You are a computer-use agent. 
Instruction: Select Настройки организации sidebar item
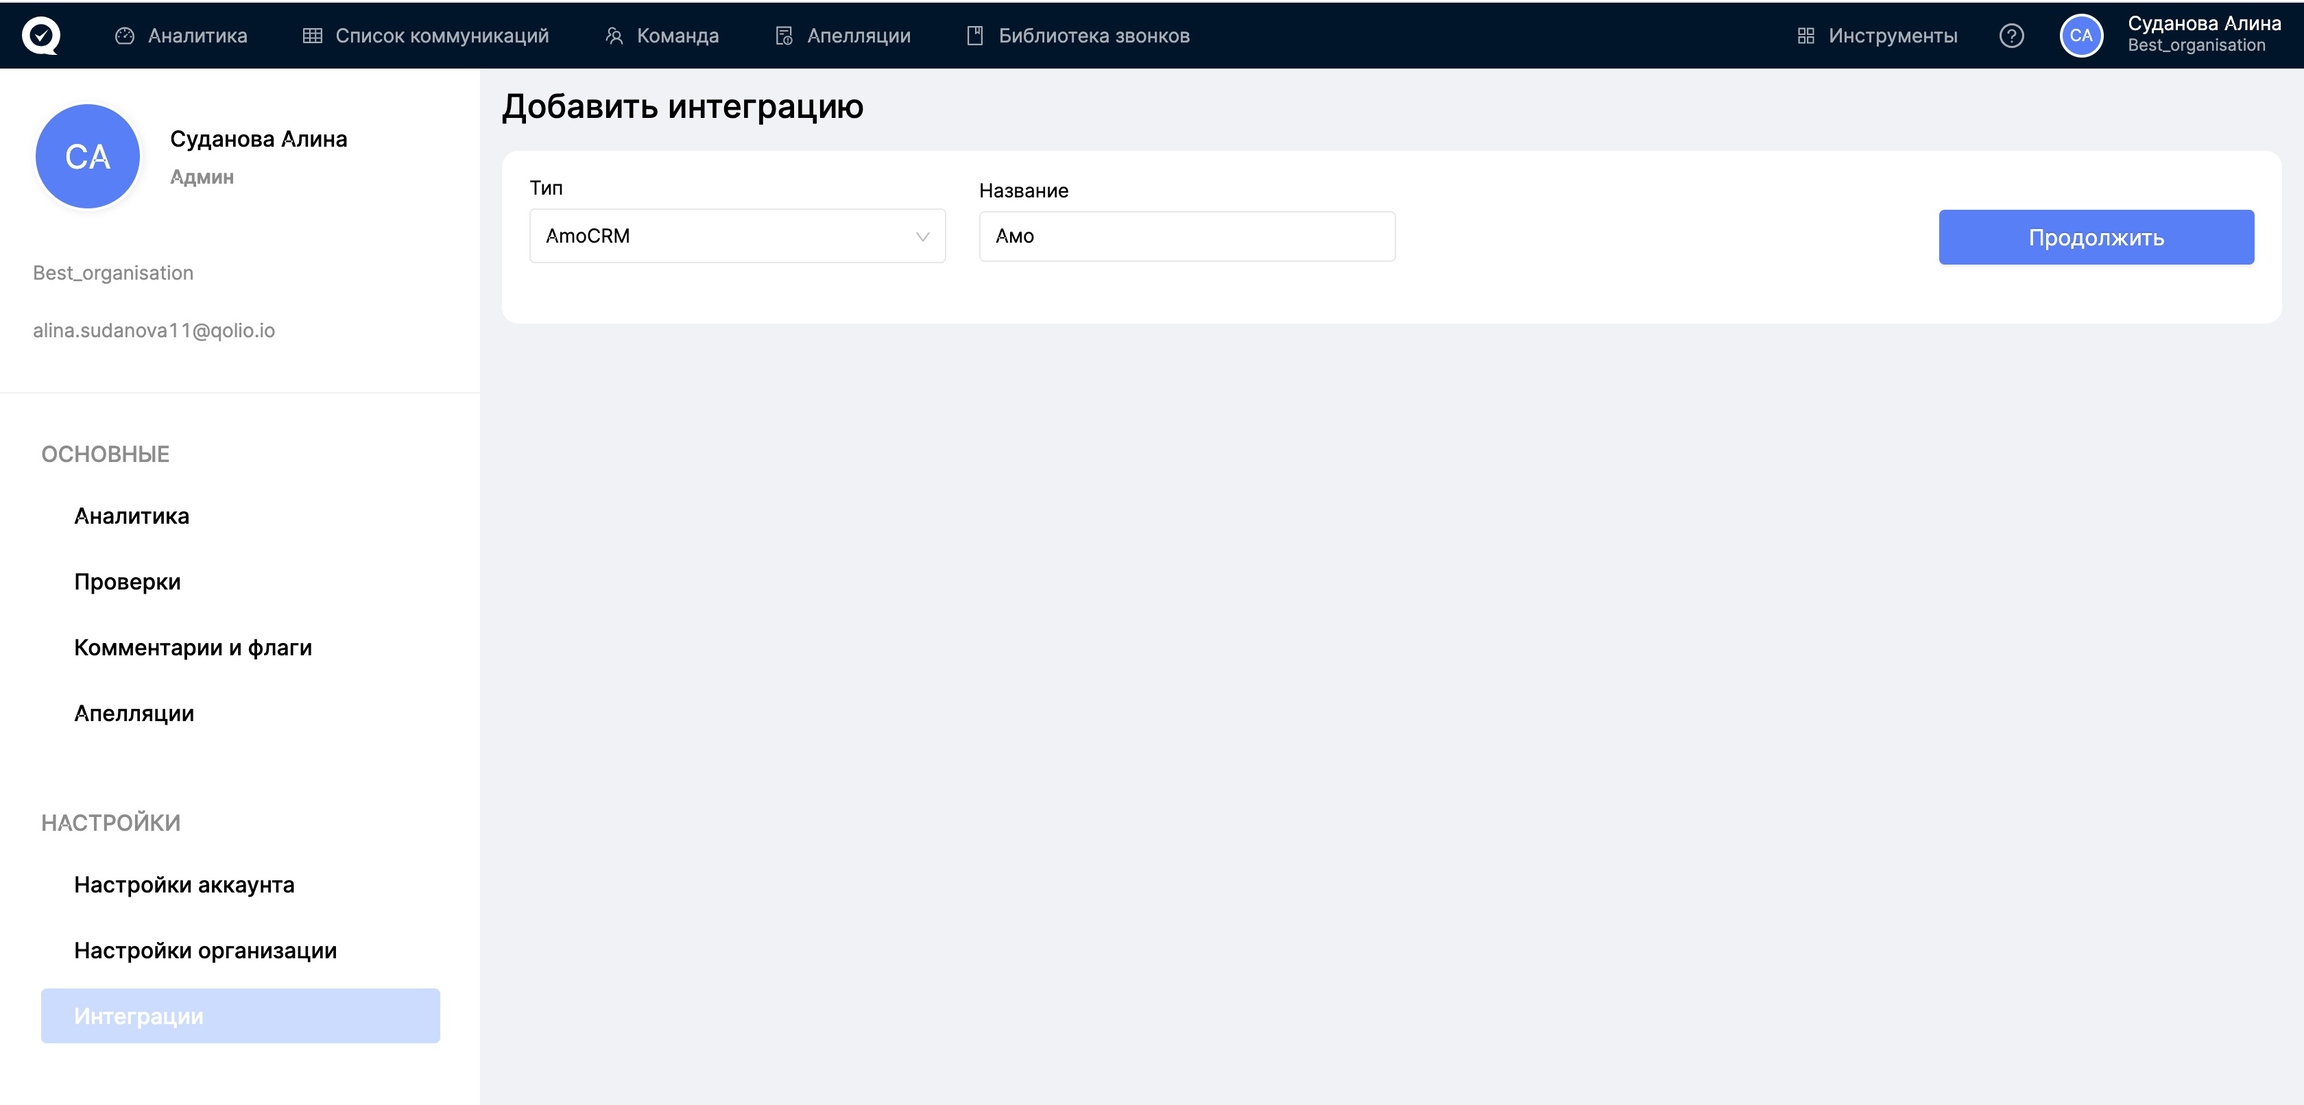(x=205, y=951)
